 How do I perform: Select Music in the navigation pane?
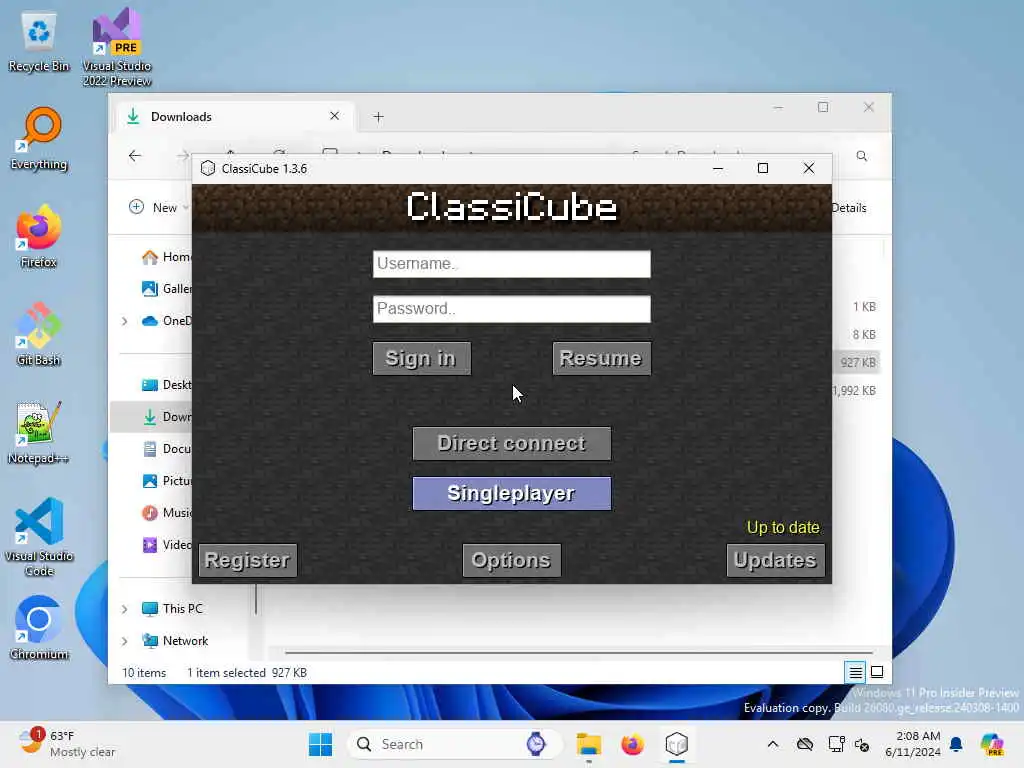click(167, 513)
